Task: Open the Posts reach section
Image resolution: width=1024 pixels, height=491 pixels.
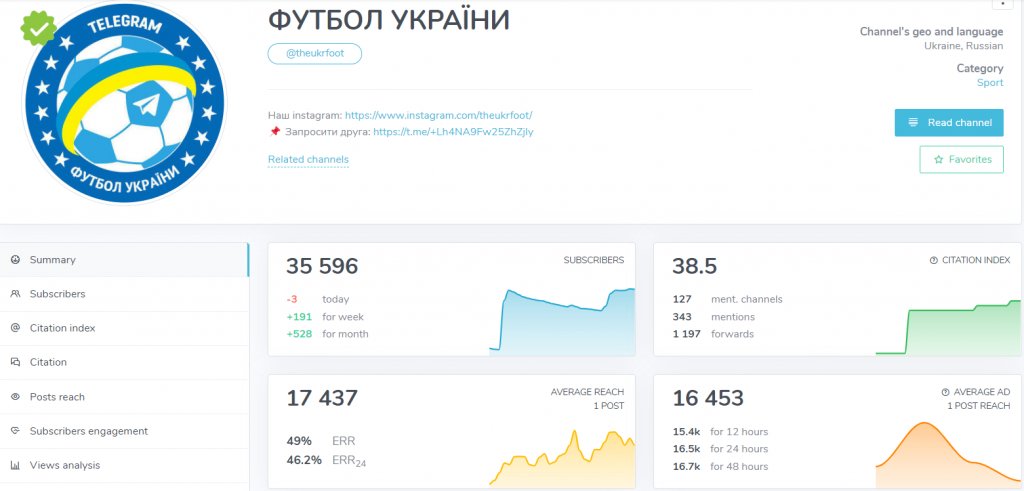Action: point(124,396)
